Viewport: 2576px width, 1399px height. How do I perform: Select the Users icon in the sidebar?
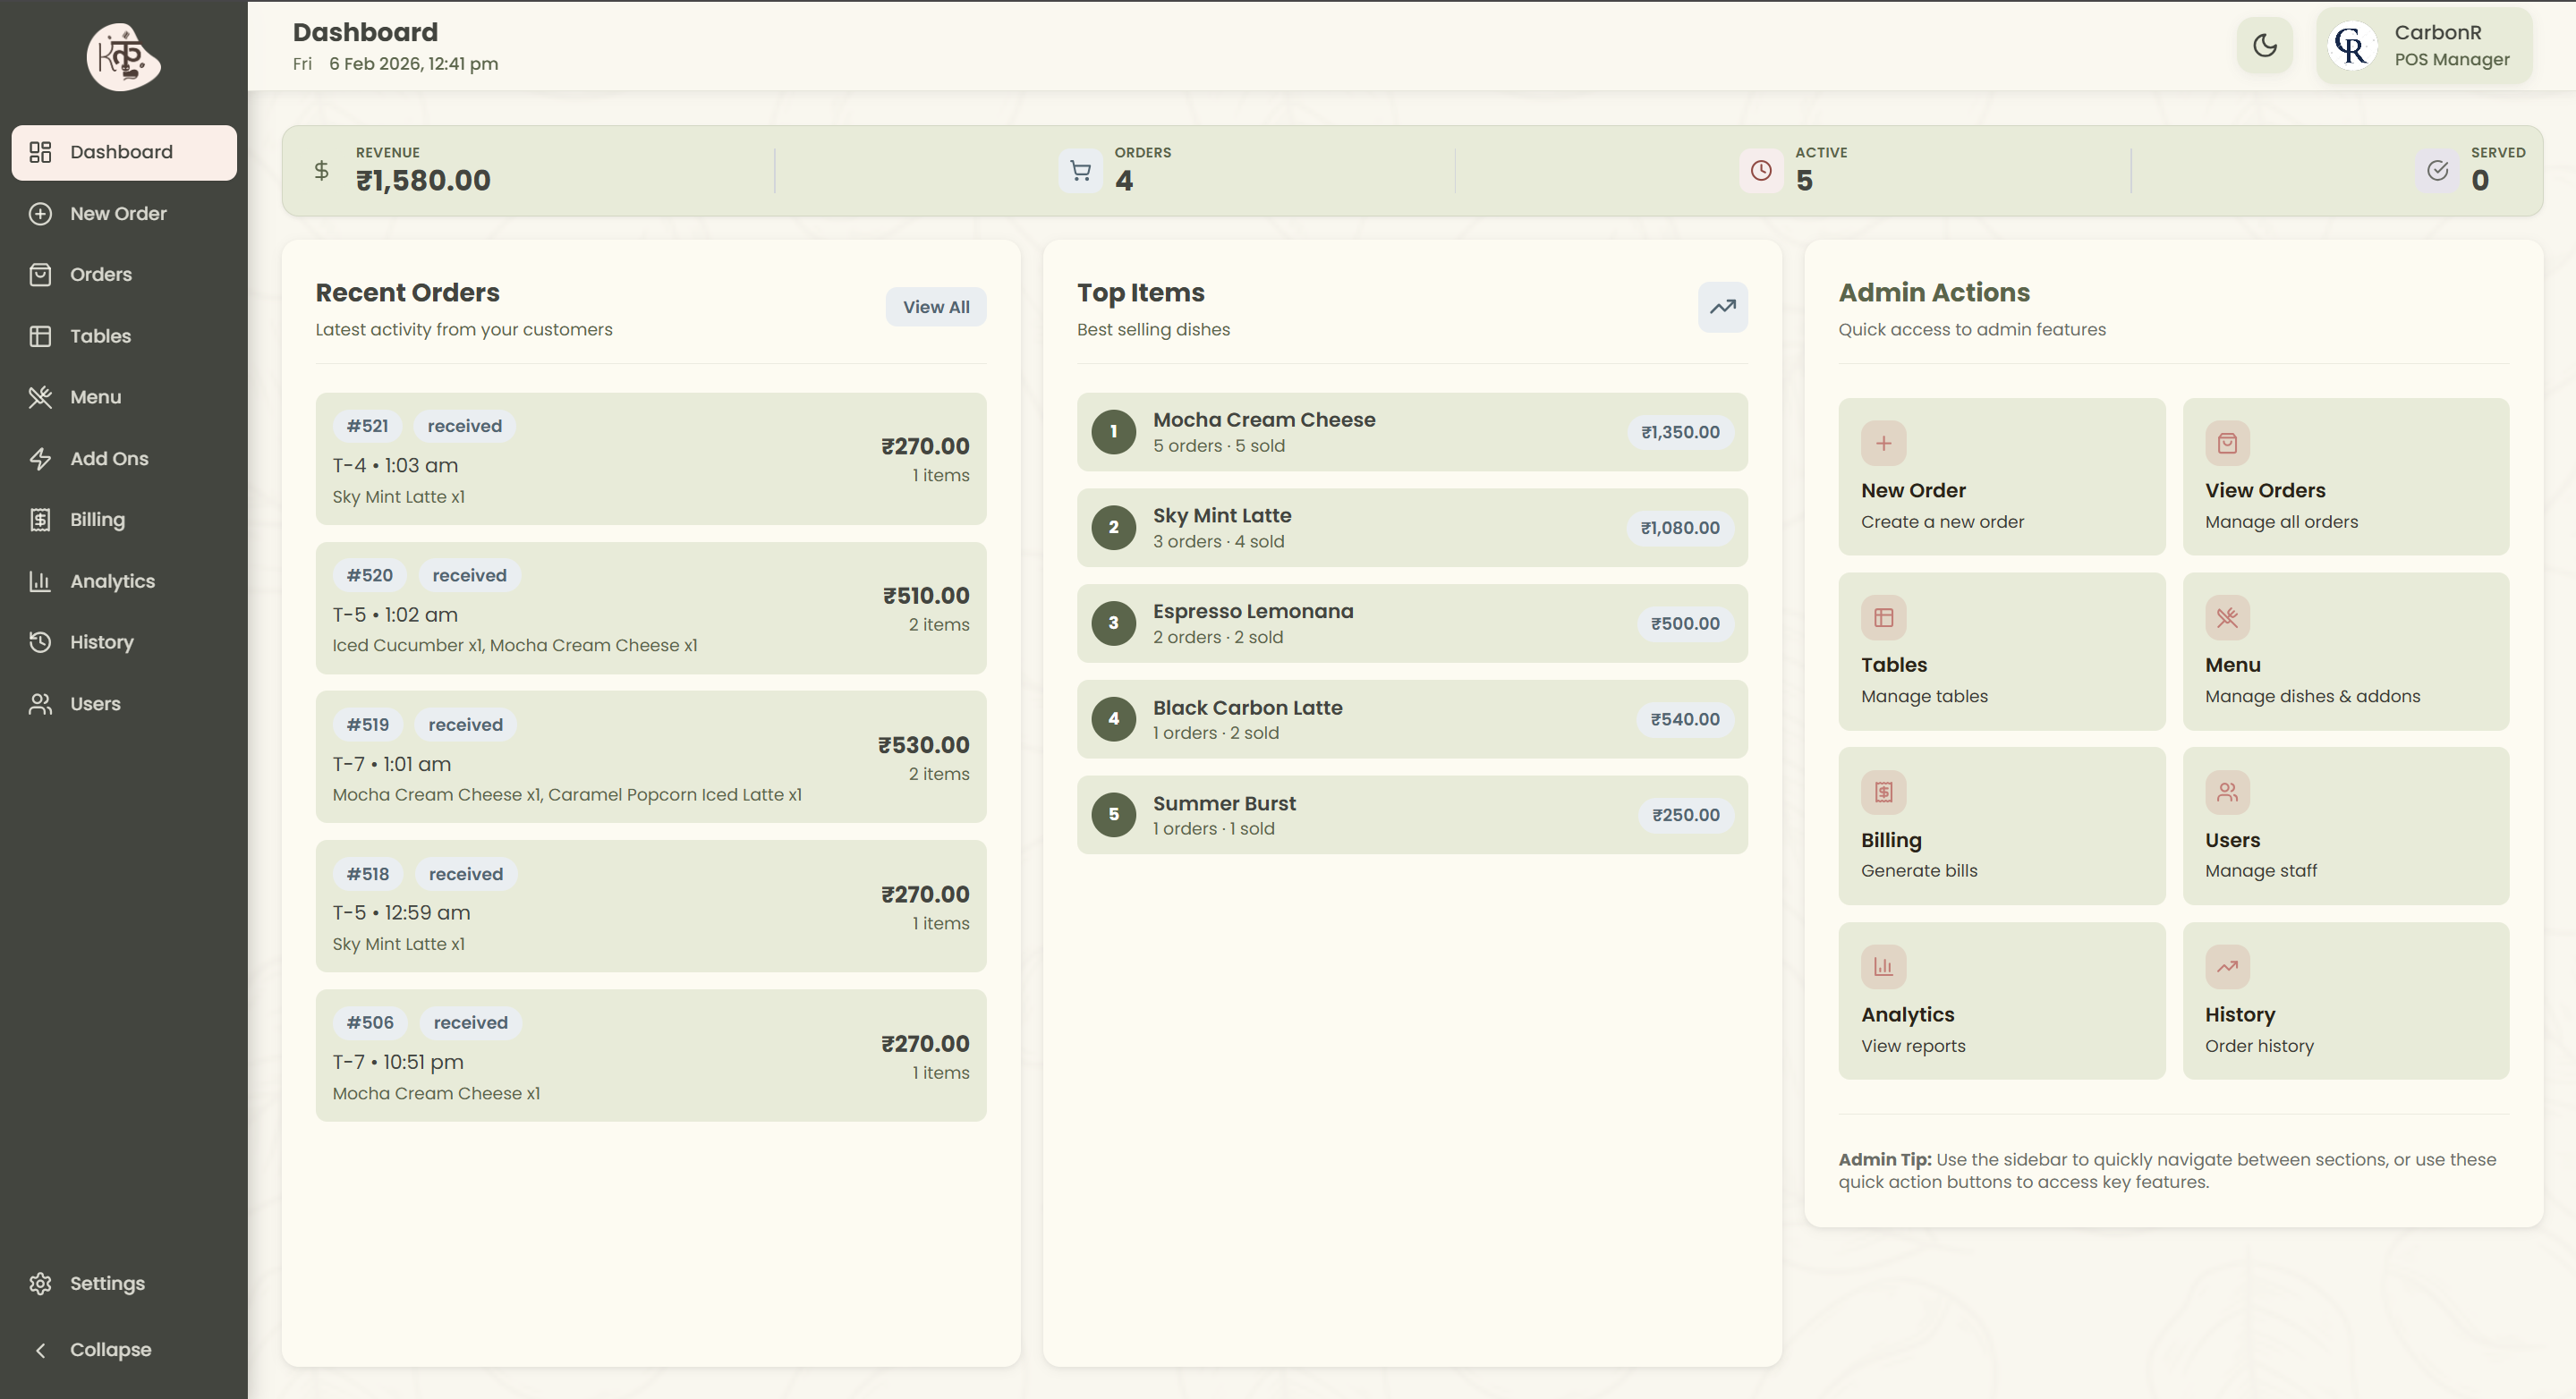[x=40, y=703]
